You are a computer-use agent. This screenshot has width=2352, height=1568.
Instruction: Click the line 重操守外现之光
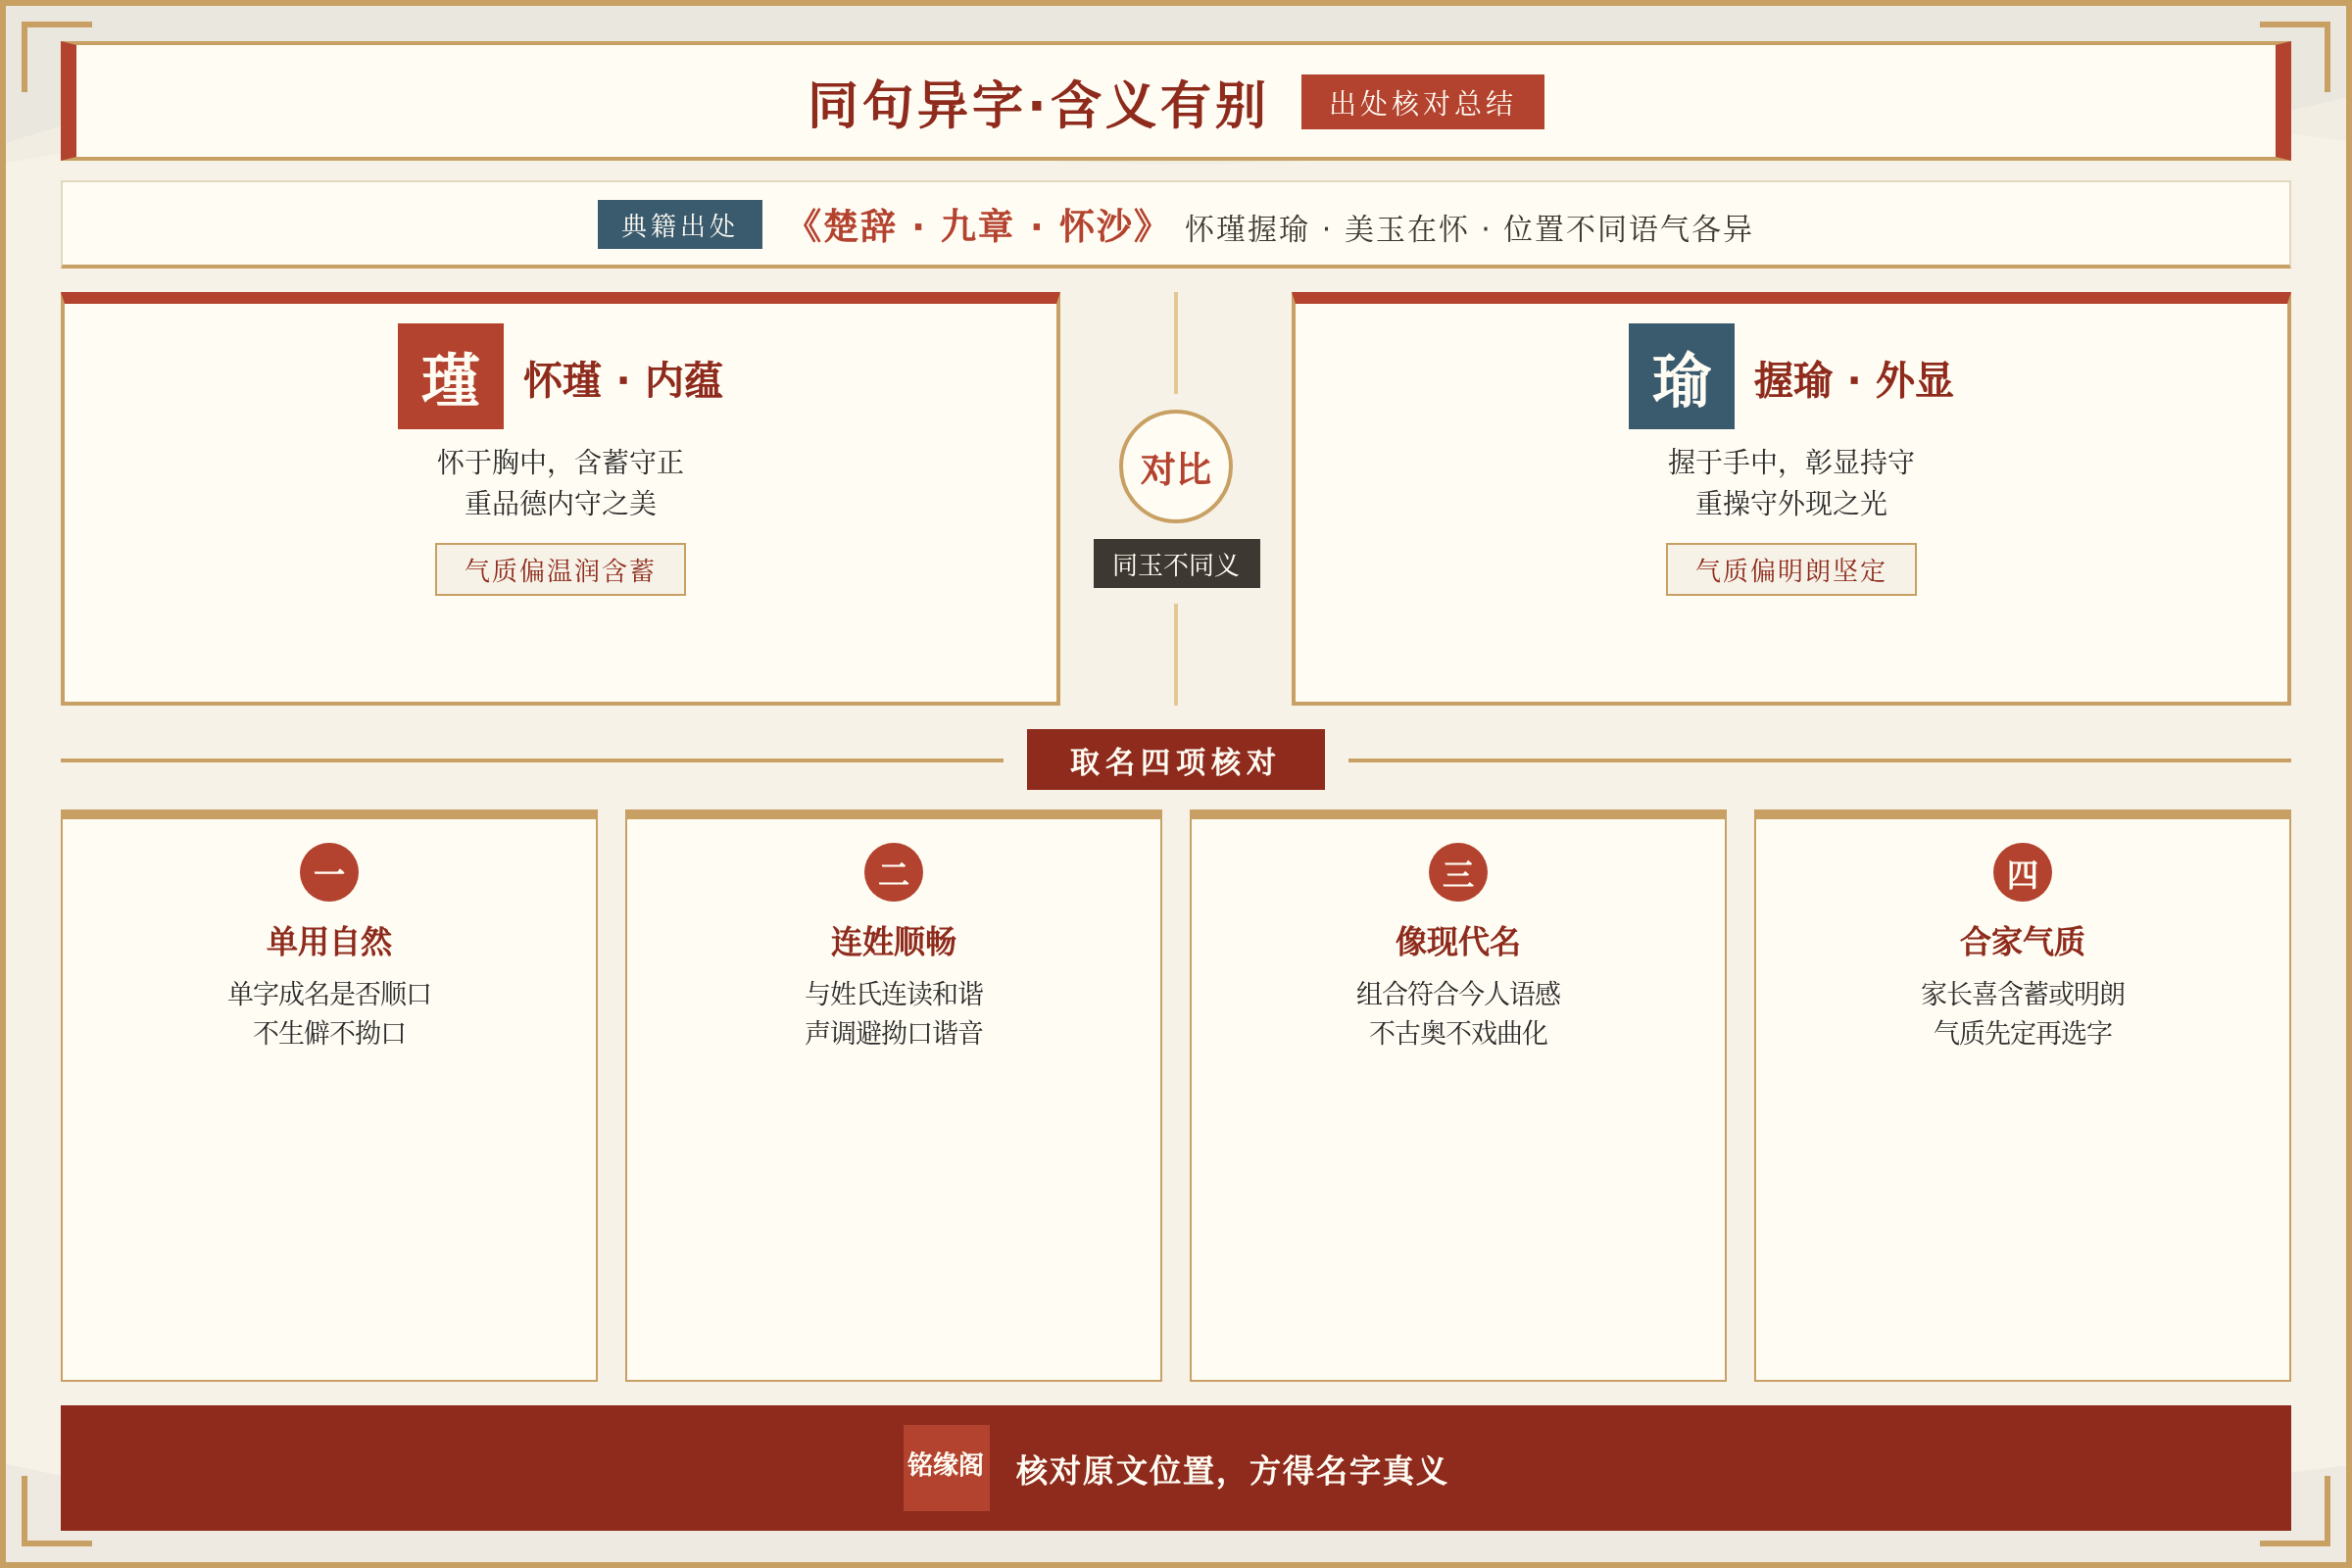1791,503
